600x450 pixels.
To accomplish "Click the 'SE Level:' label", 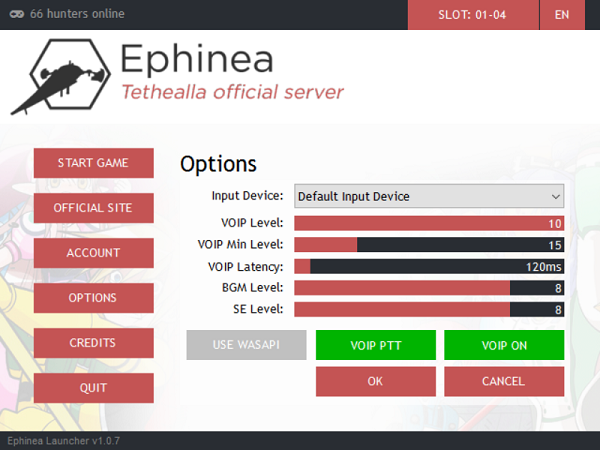I will coord(258,309).
